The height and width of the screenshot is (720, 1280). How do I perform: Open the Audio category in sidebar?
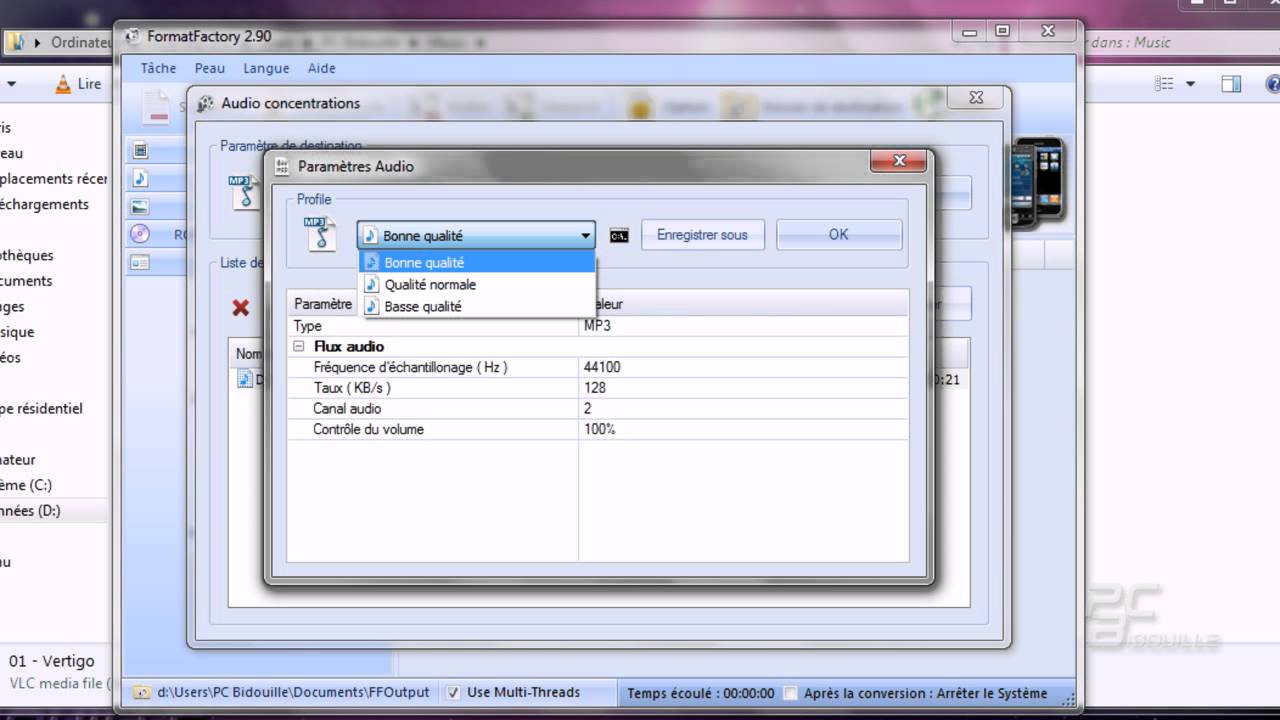click(141, 178)
